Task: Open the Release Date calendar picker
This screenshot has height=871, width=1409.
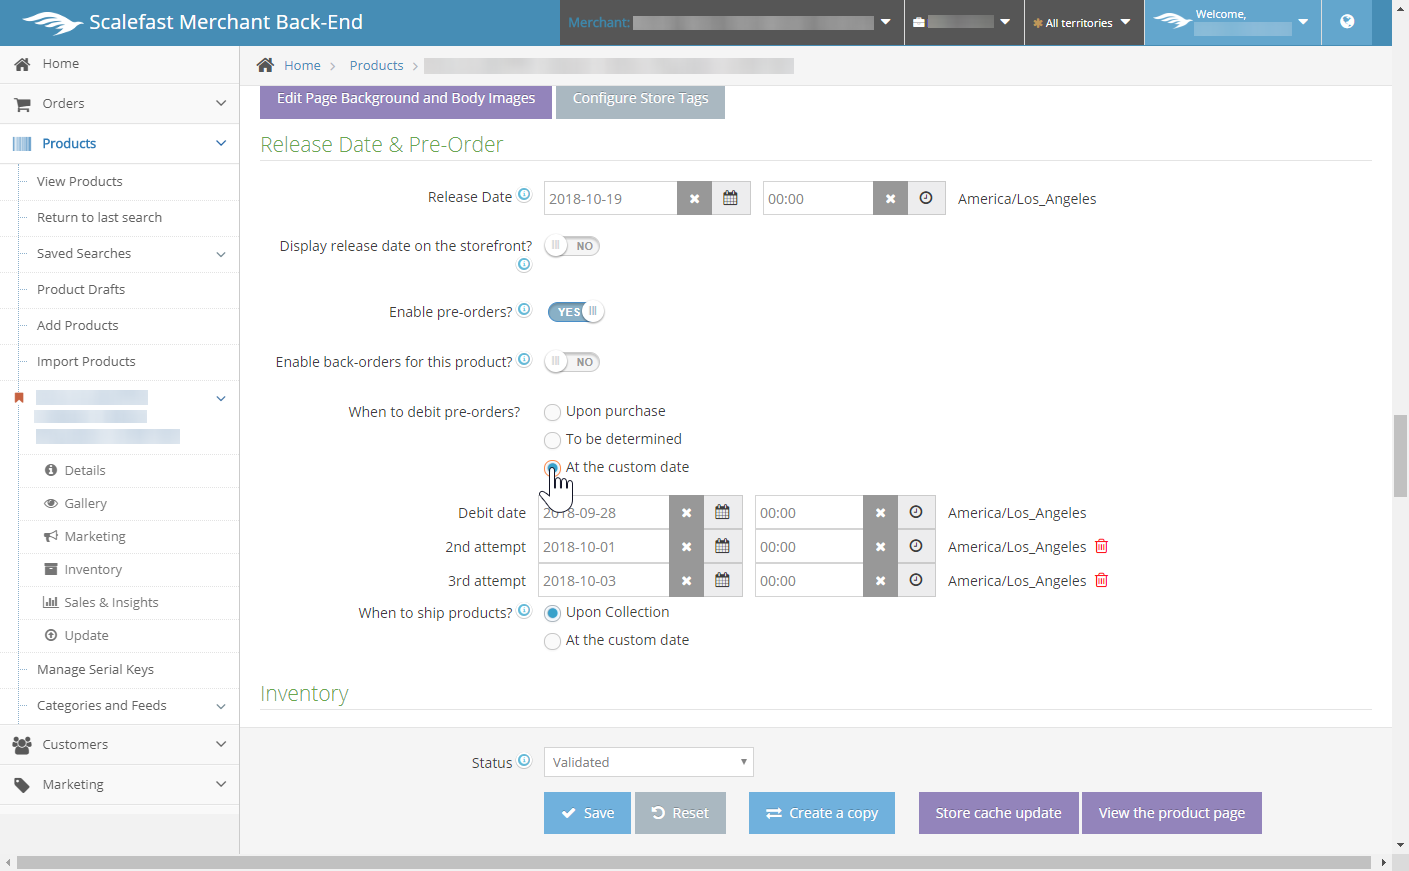Action: 730,198
